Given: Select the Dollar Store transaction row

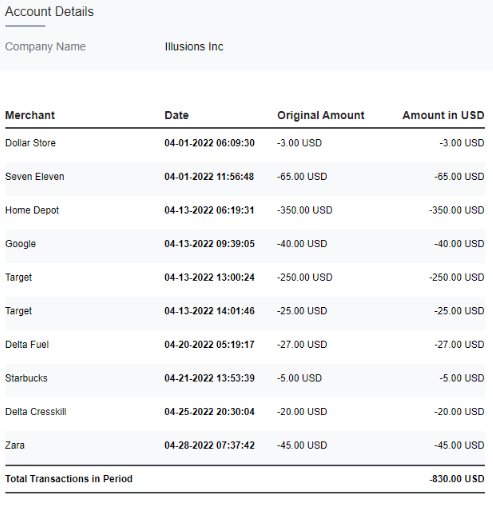Looking at the screenshot, I should (245, 143).
